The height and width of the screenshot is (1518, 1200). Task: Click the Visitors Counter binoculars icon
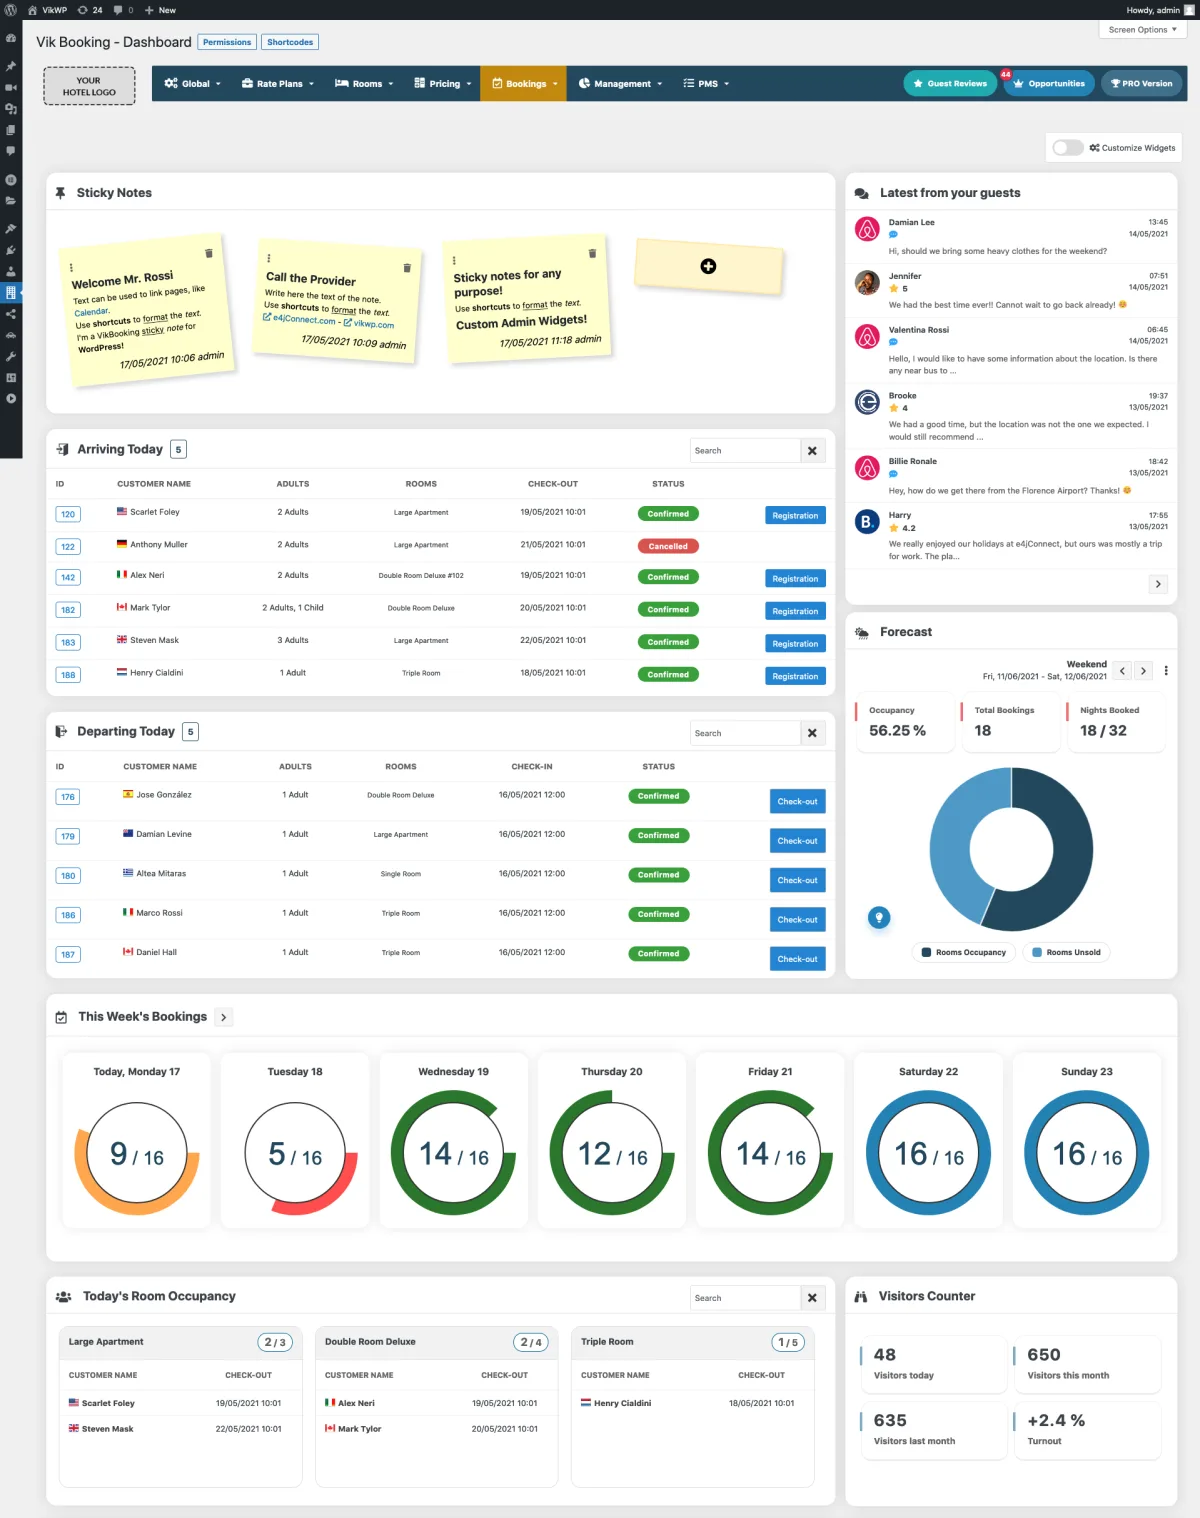(x=861, y=1297)
